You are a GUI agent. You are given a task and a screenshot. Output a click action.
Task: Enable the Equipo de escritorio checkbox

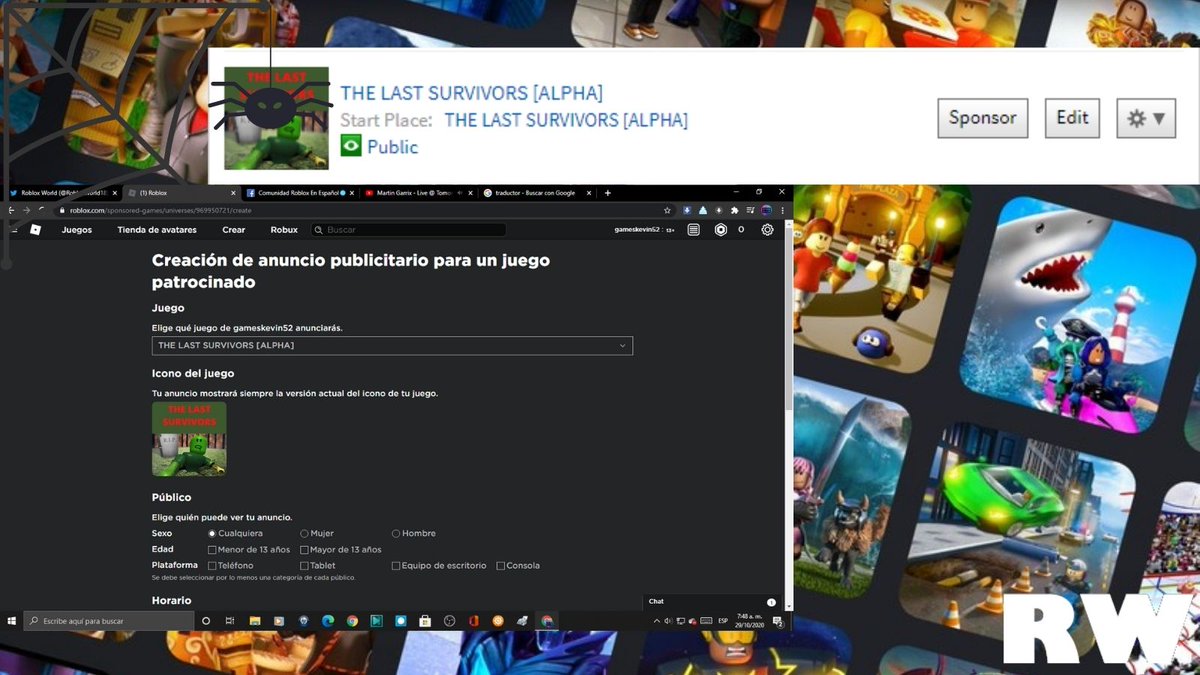pos(396,566)
